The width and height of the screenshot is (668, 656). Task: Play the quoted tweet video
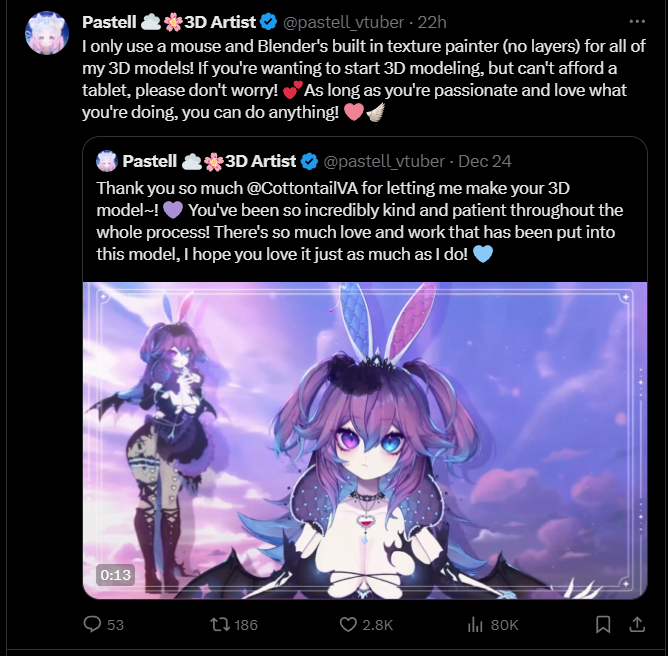[365, 440]
